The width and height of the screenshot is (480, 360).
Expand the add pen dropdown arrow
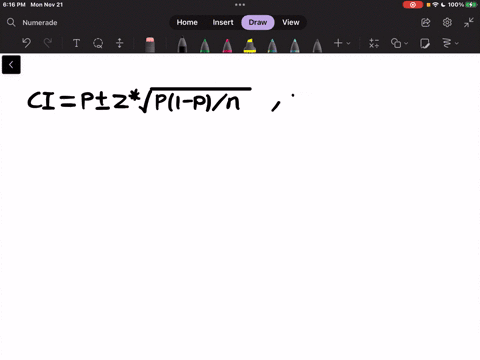348,43
